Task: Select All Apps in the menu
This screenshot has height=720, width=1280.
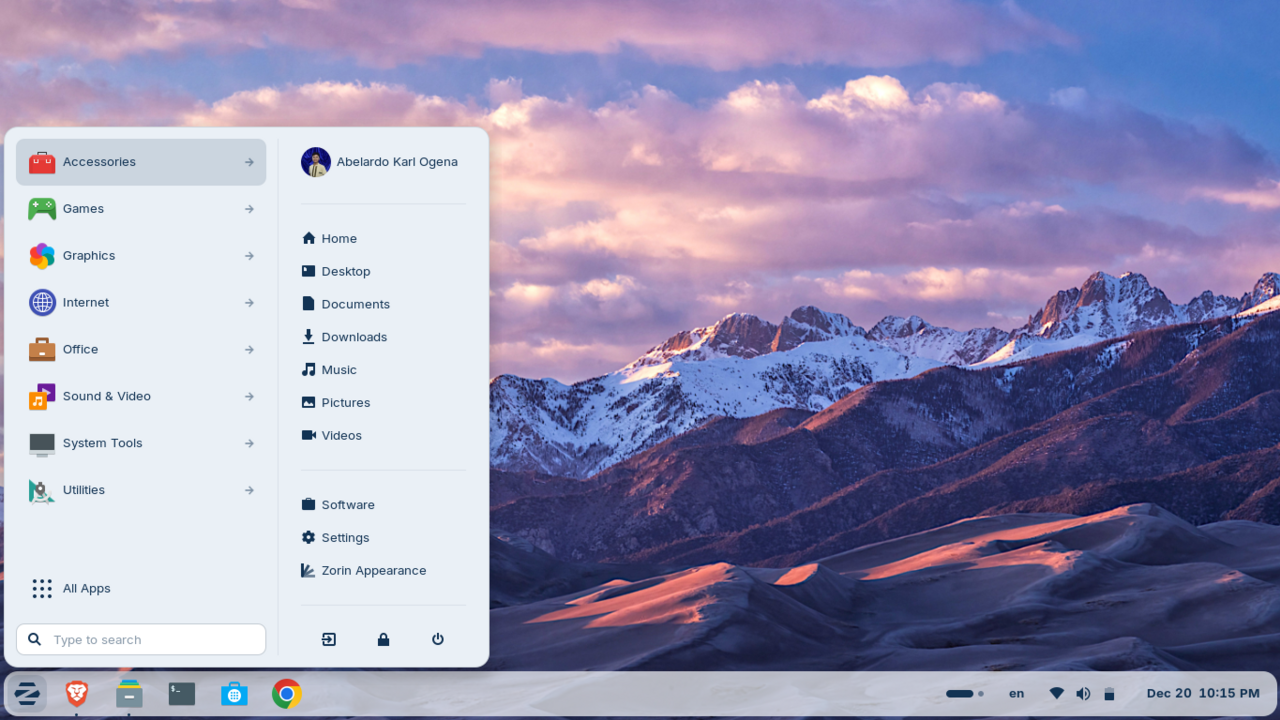Action: 86,588
